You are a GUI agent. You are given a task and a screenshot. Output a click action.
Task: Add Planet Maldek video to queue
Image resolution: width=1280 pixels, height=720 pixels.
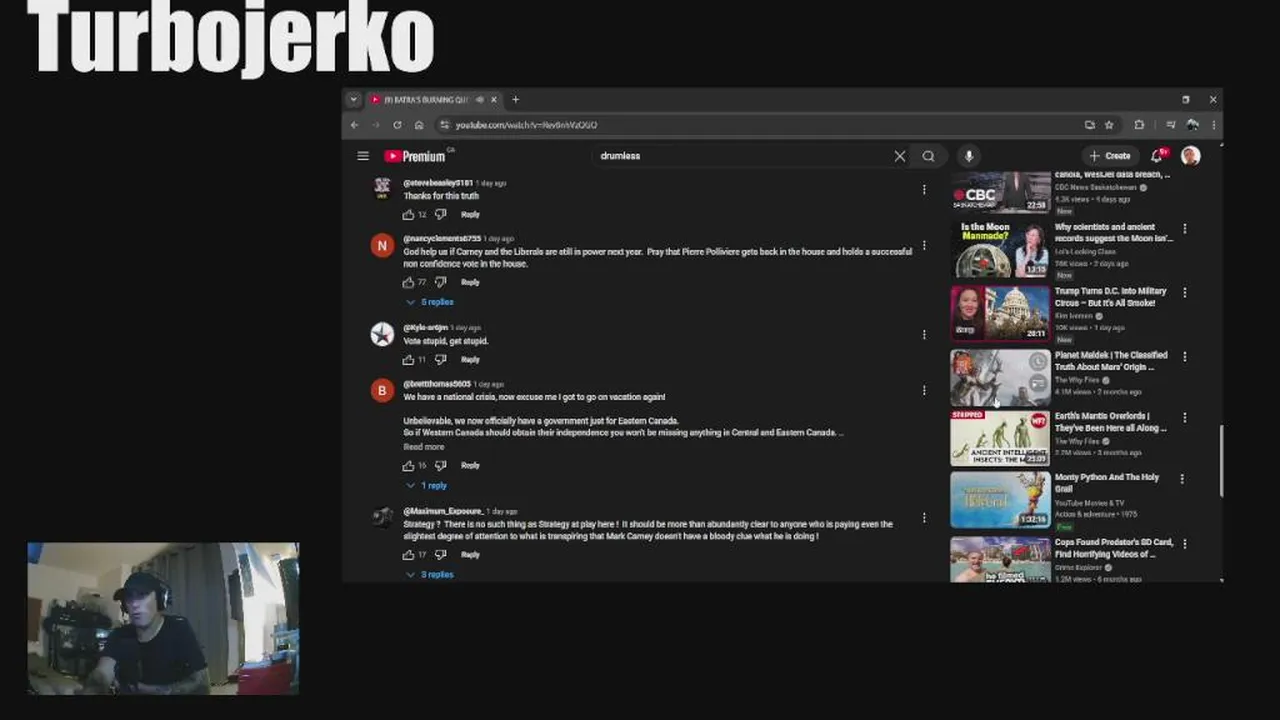click(x=1038, y=383)
